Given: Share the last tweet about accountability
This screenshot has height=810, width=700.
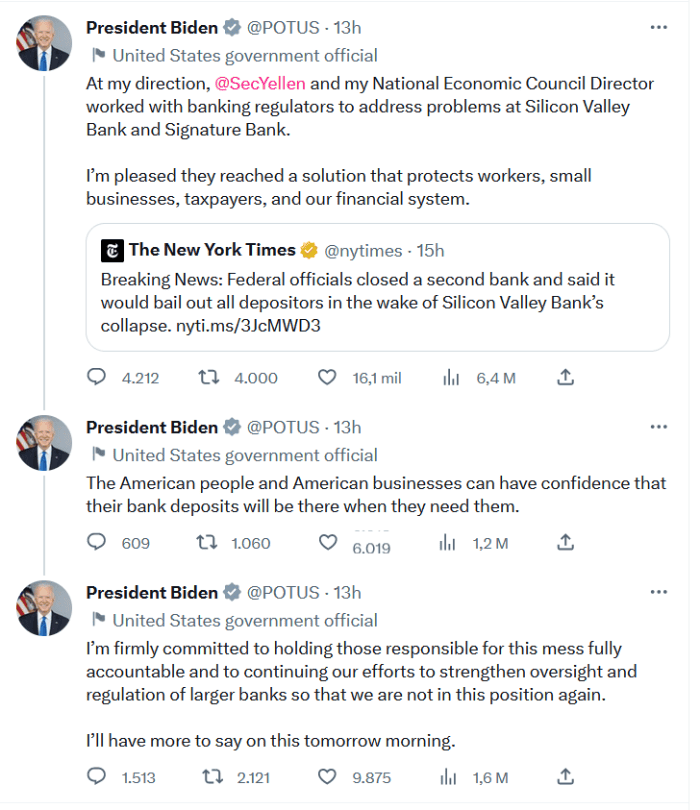Looking at the screenshot, I should (x=565, y=777).
